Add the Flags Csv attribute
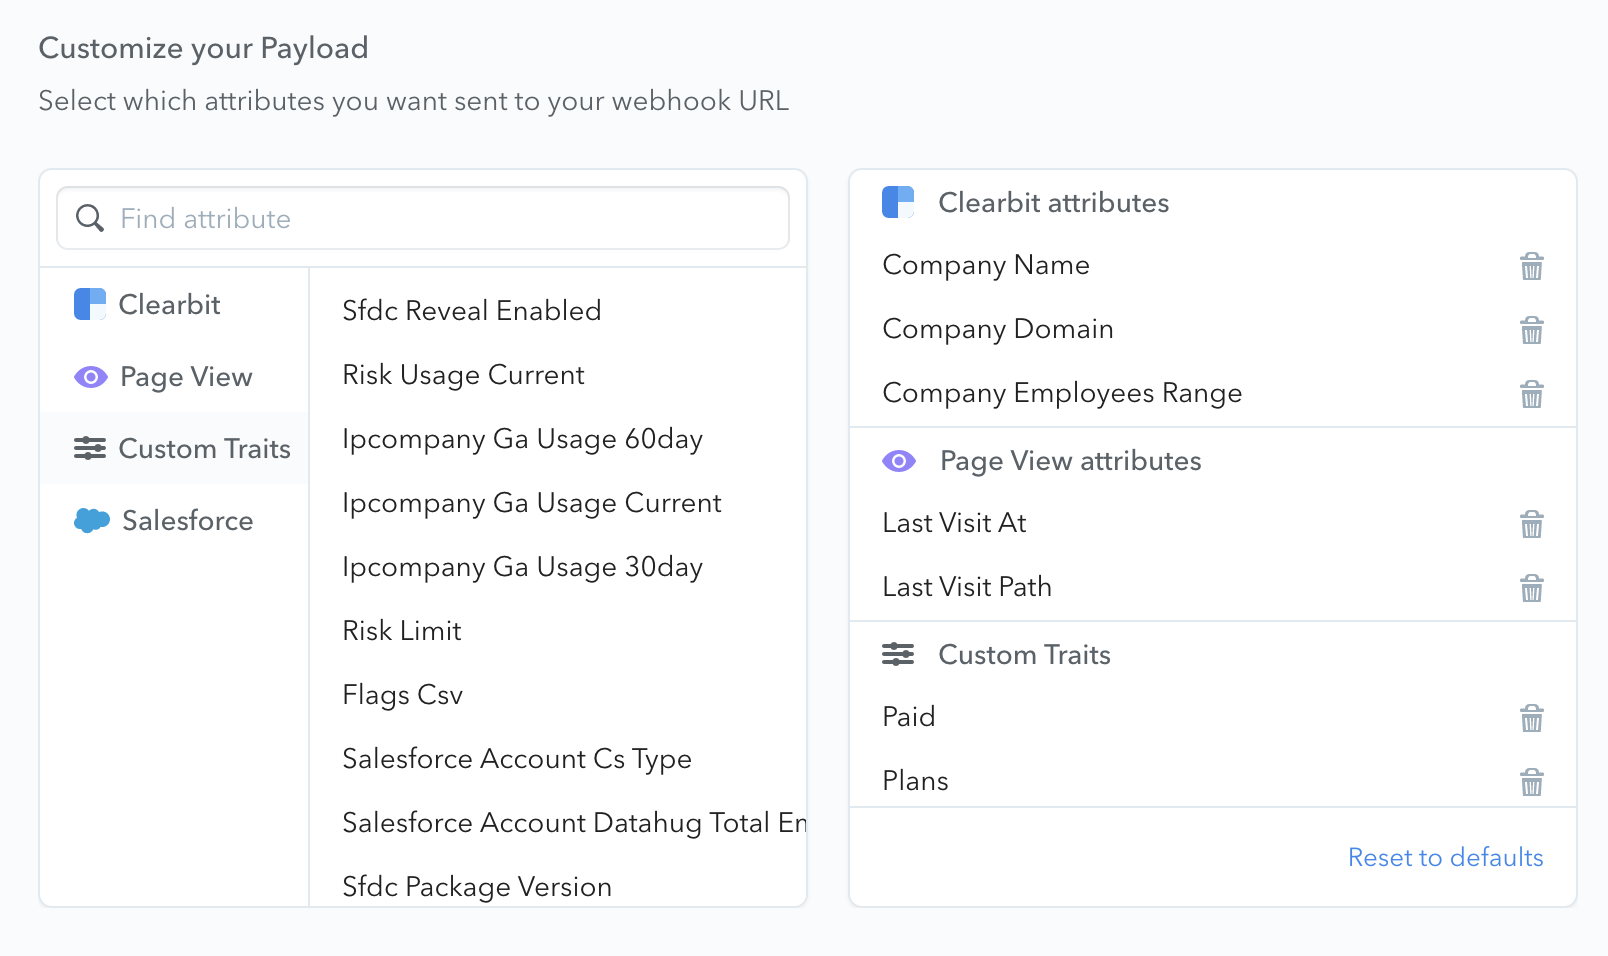 pos(402,694)
